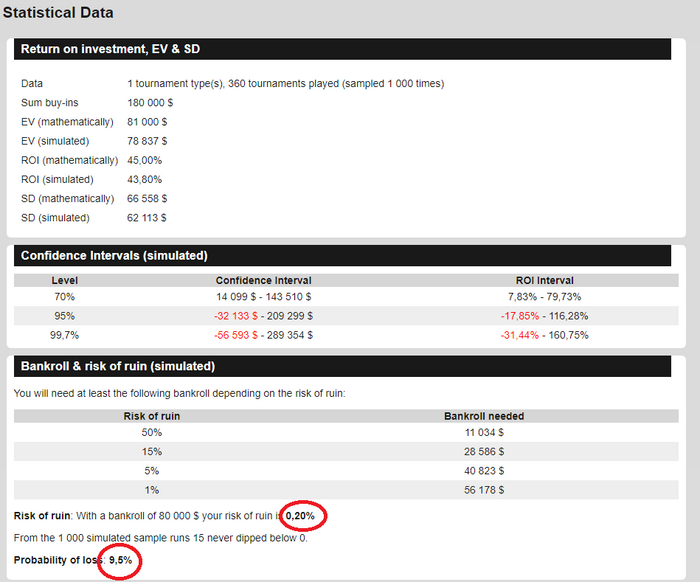Select the Sum buy-ins value 180 000 $
Image resolution: width=700 pixels, height=582 pixels.
150,103
